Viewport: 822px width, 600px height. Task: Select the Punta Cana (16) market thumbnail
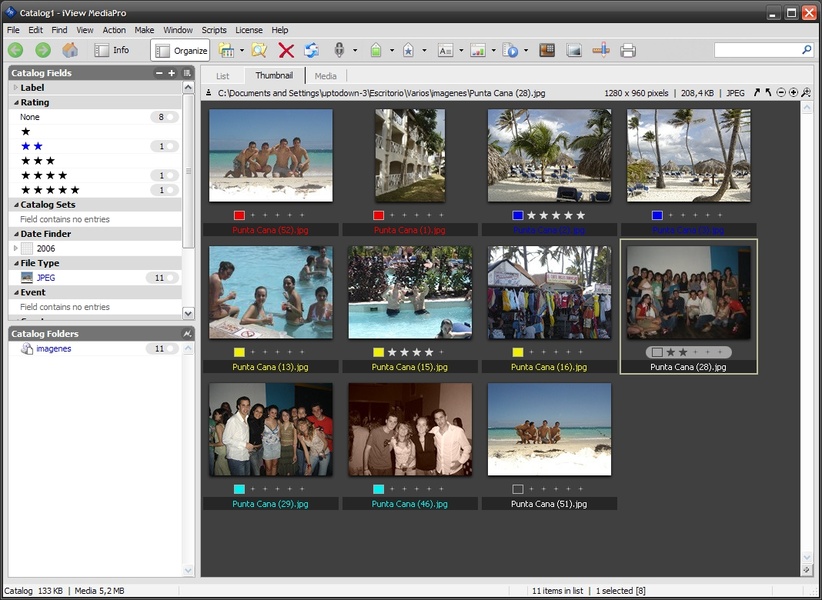coord(549,292)
